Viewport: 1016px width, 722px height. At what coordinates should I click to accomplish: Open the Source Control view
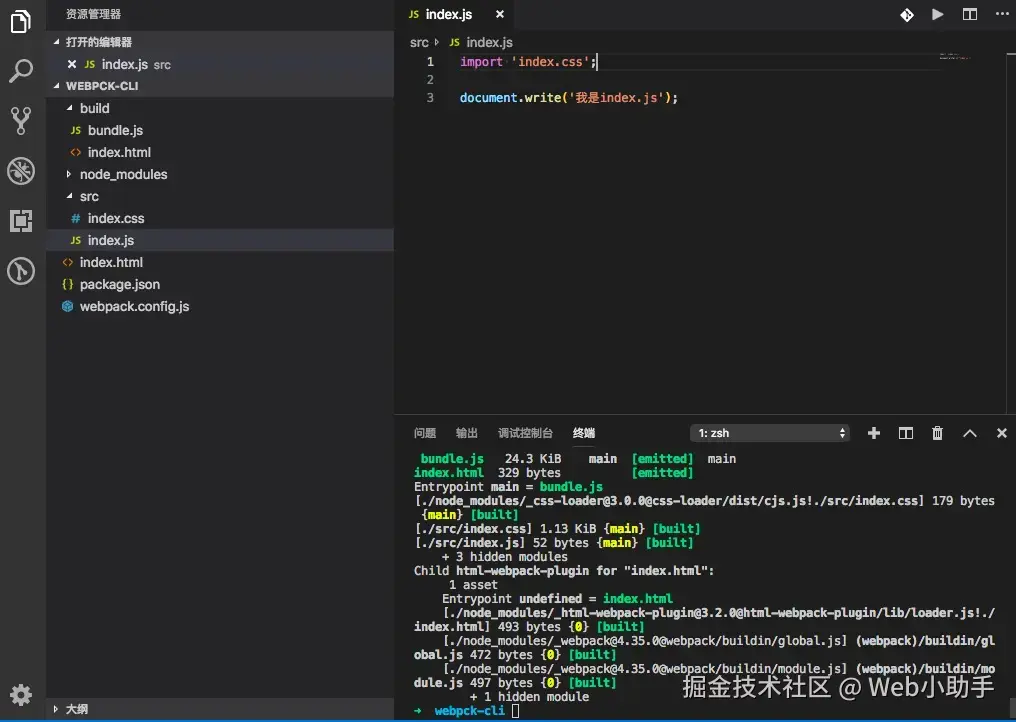[x=21, y=121]
